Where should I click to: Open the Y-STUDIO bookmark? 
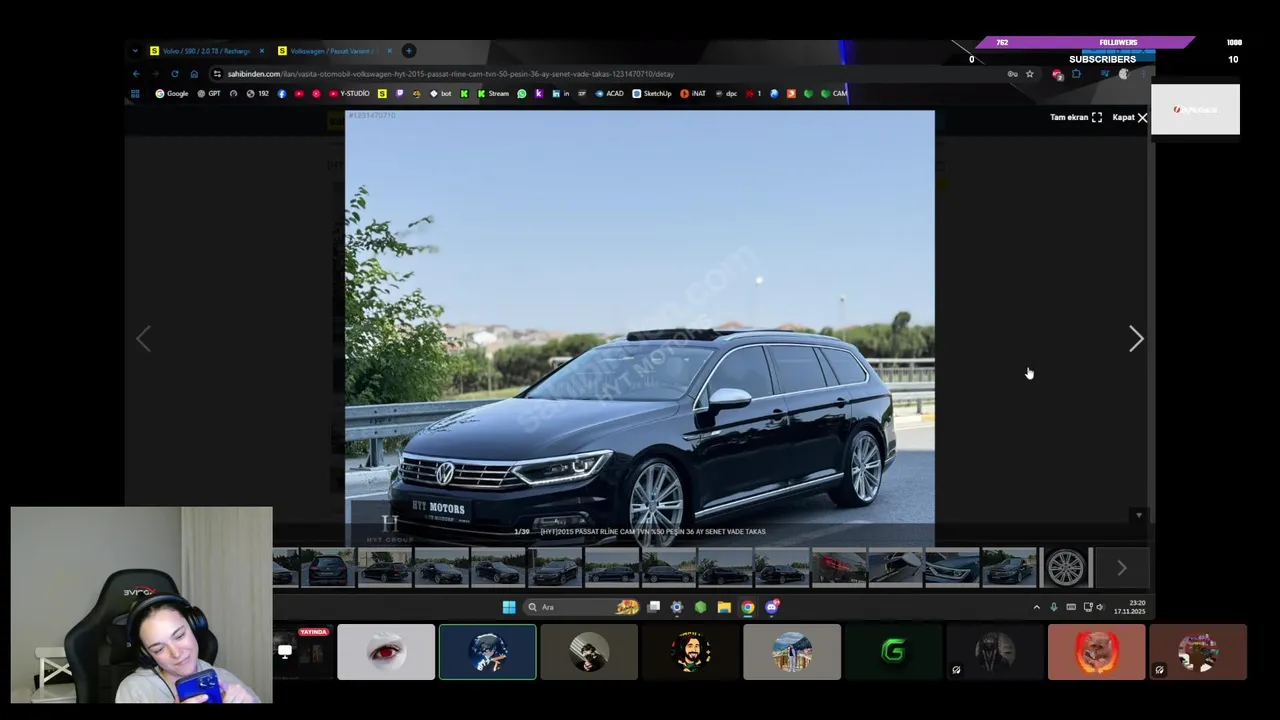pos(349,94)
